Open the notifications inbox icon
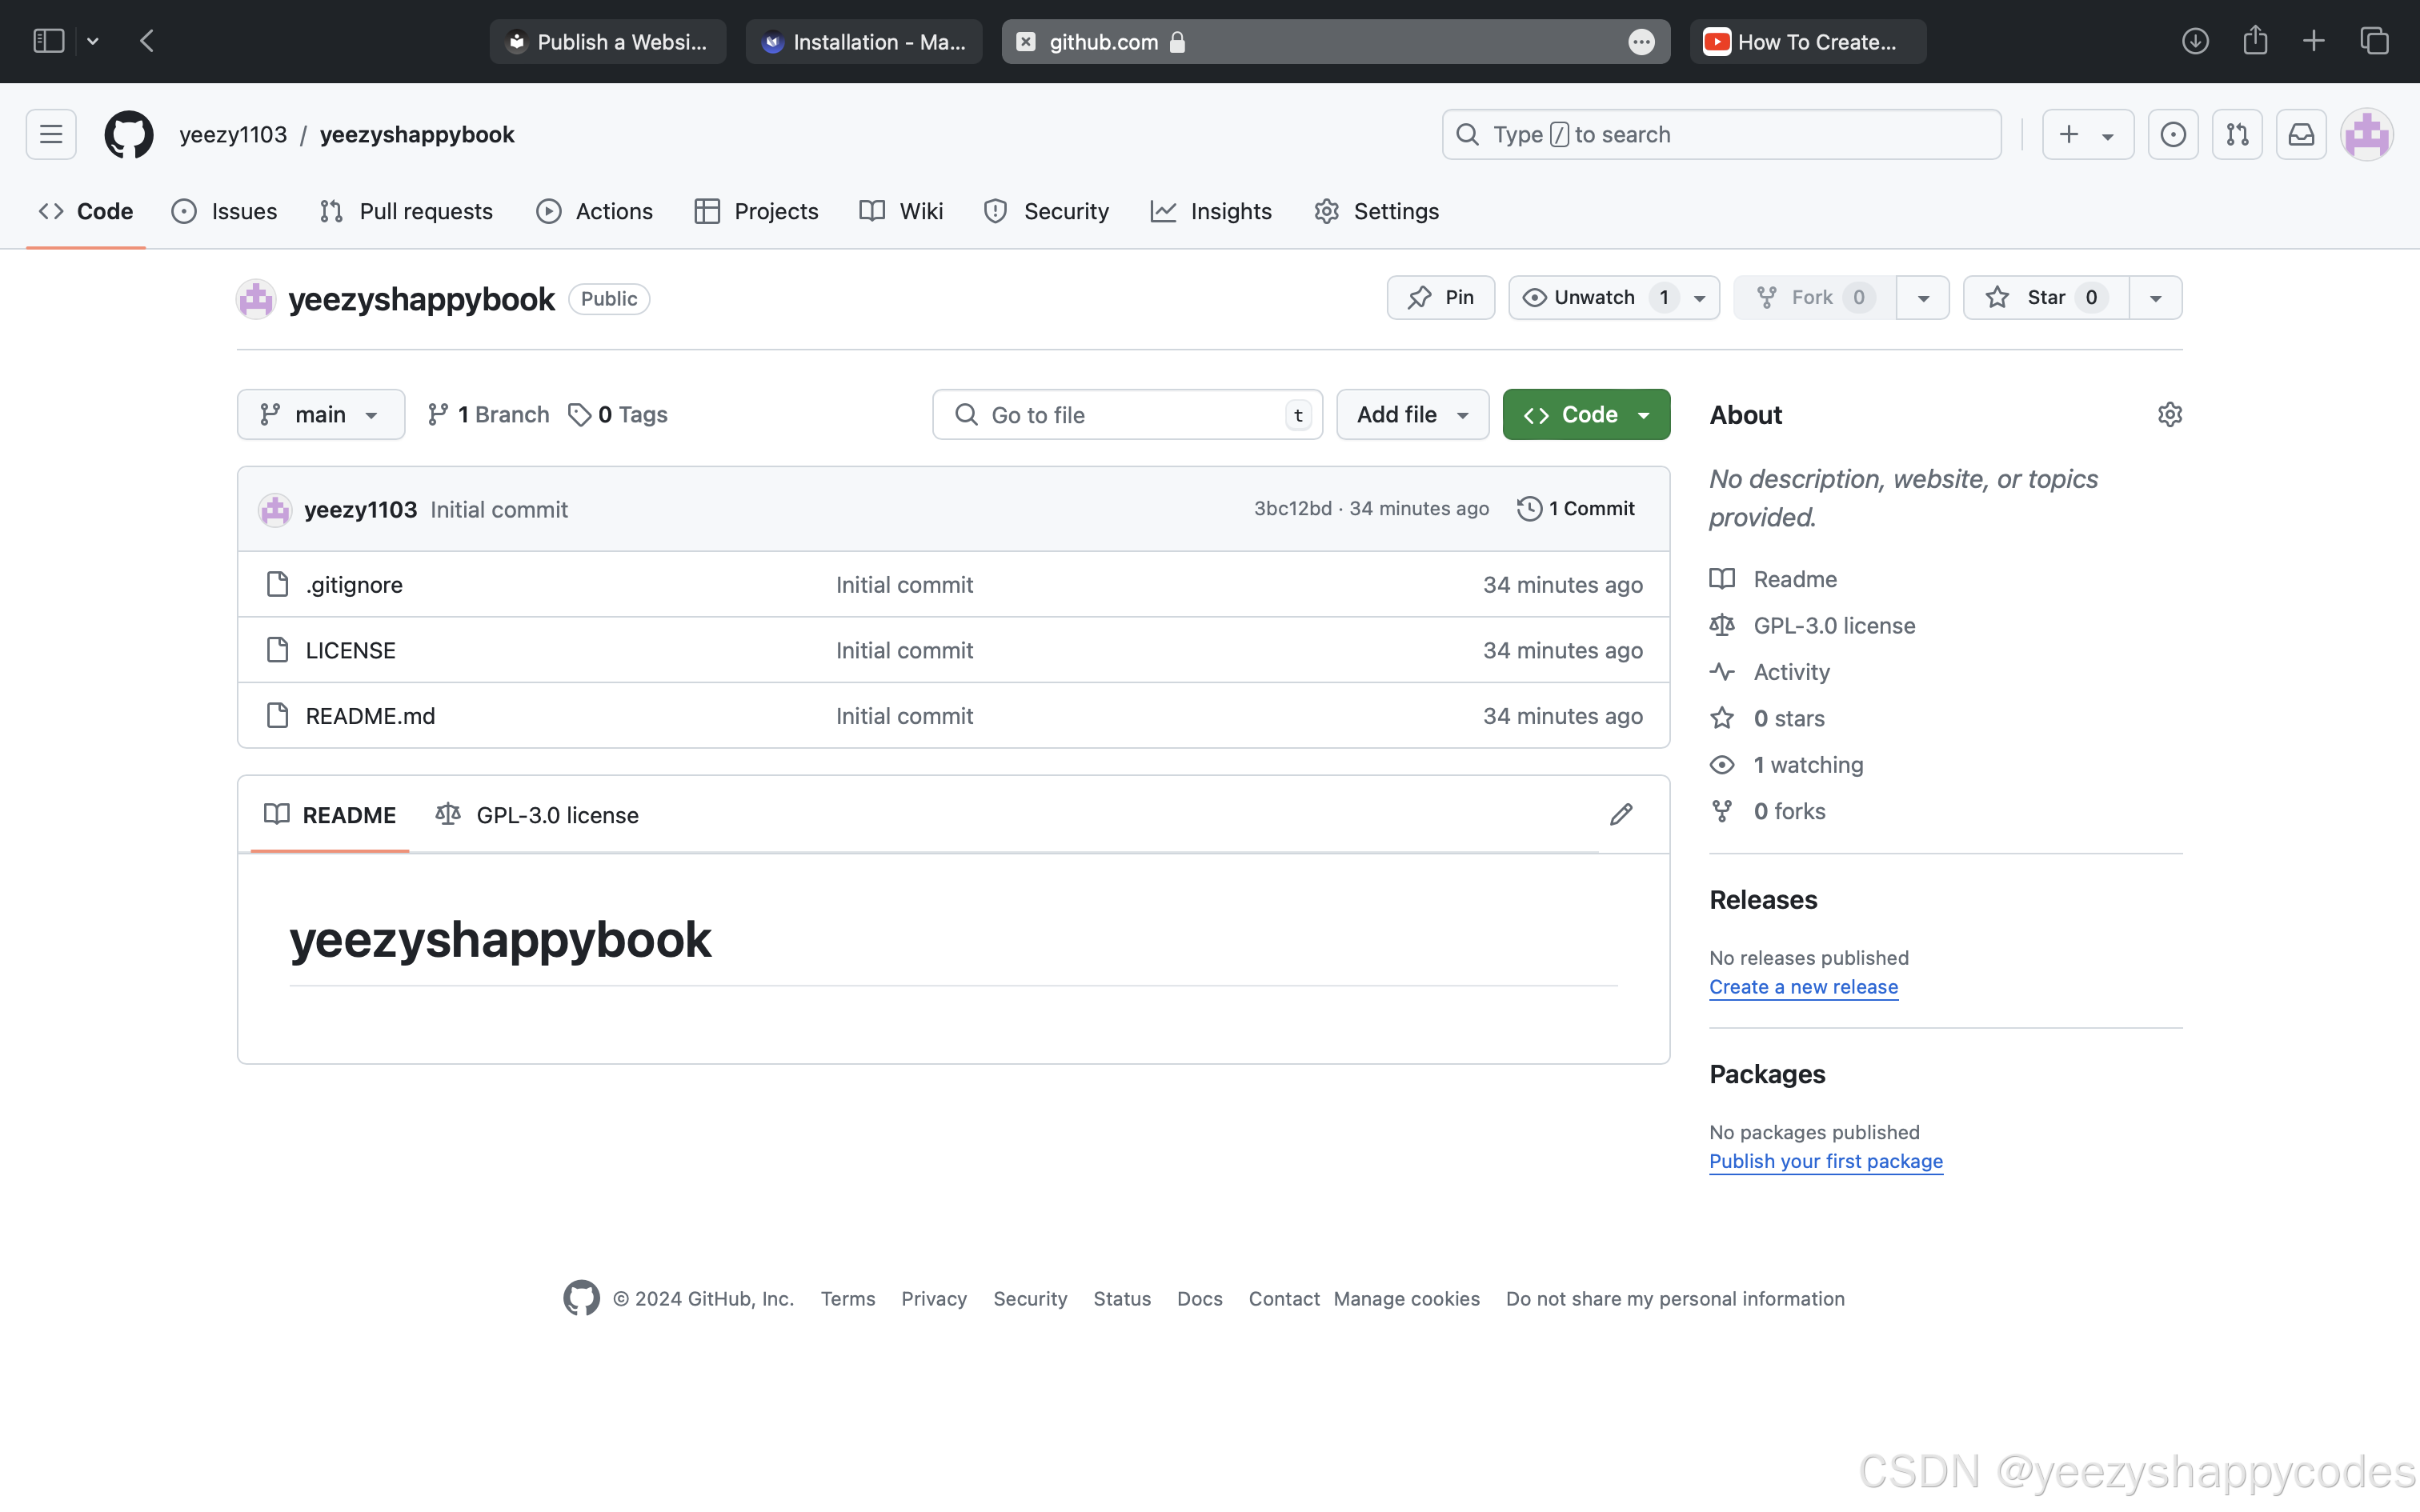The height and width of the screenshot is (1512, 2420). point(2301,134)
